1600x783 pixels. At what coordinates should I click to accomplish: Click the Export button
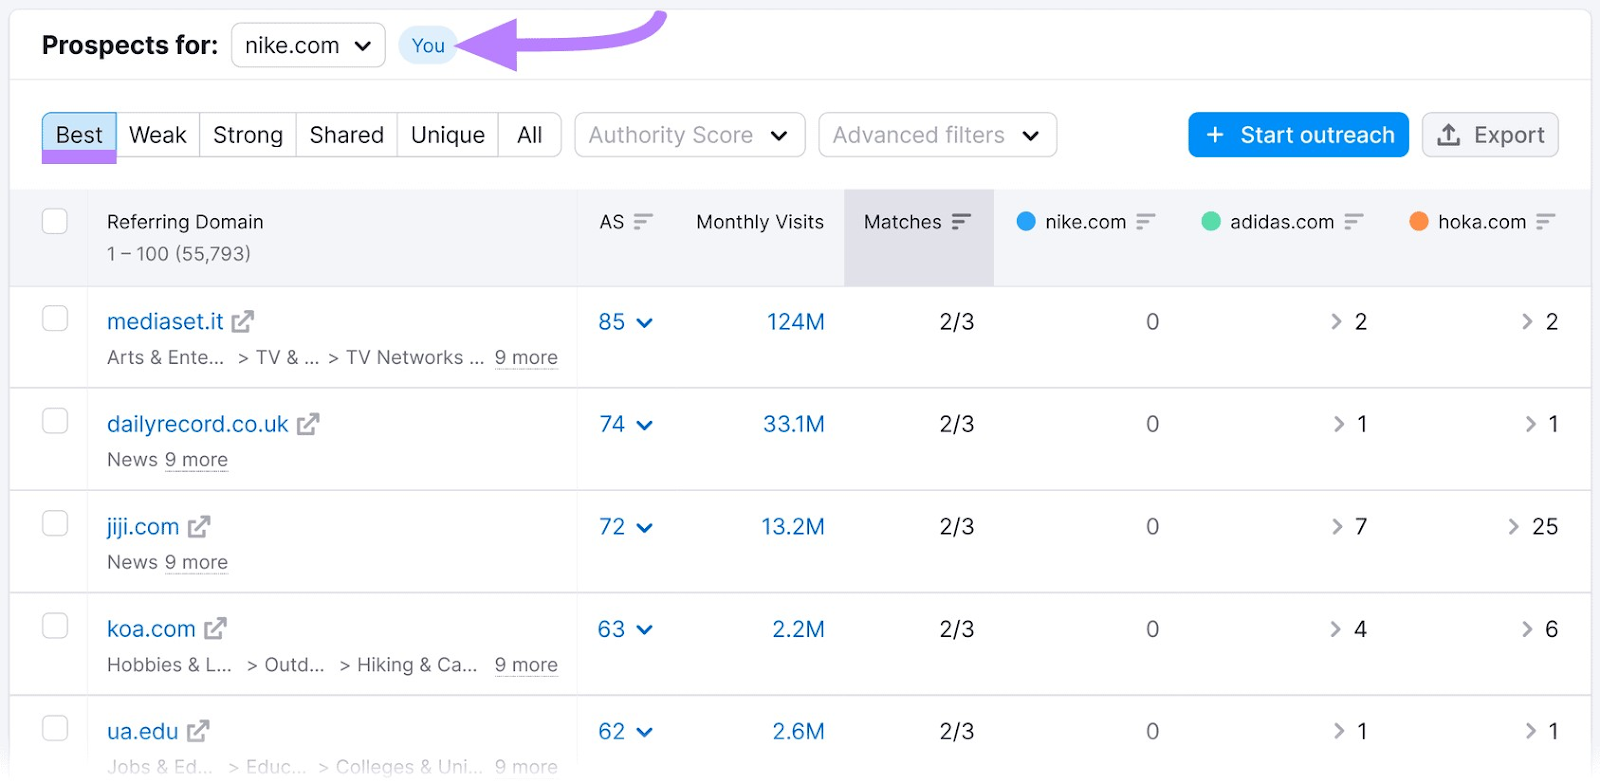[1490, 135]
